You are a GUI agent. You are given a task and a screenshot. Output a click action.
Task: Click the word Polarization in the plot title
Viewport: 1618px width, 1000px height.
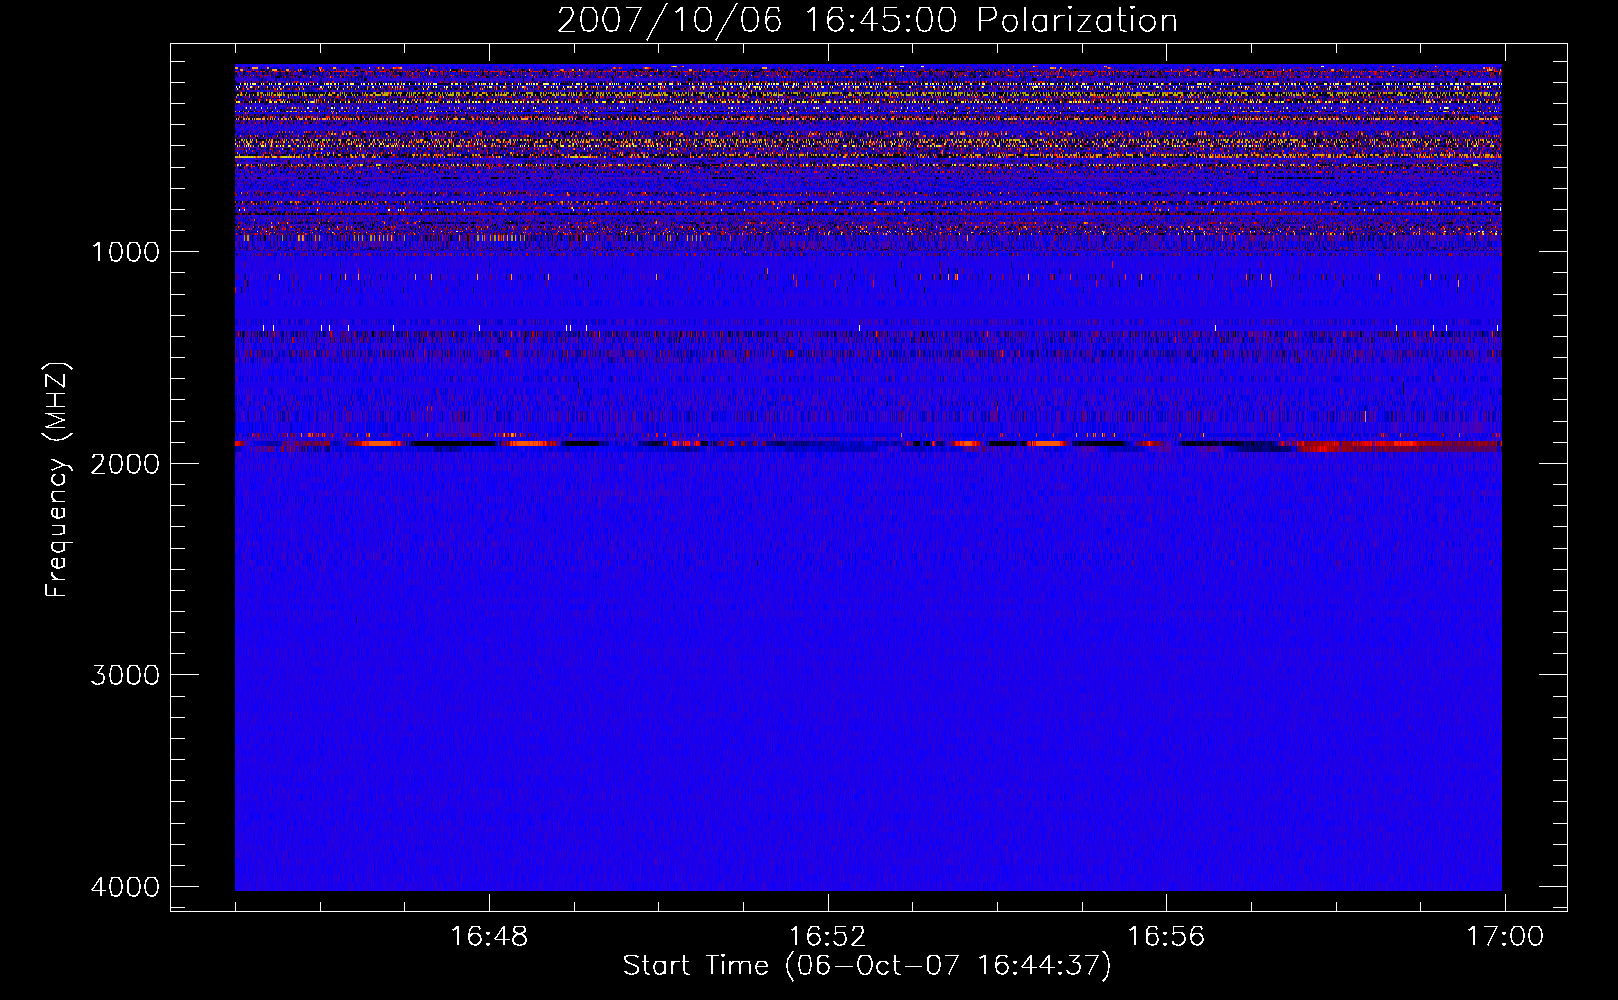tap(1077, 21)
